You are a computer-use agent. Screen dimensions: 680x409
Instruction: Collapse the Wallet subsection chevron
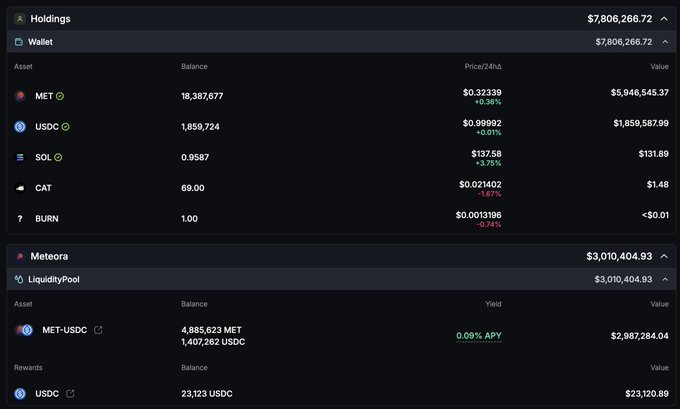tap(662, 42)
